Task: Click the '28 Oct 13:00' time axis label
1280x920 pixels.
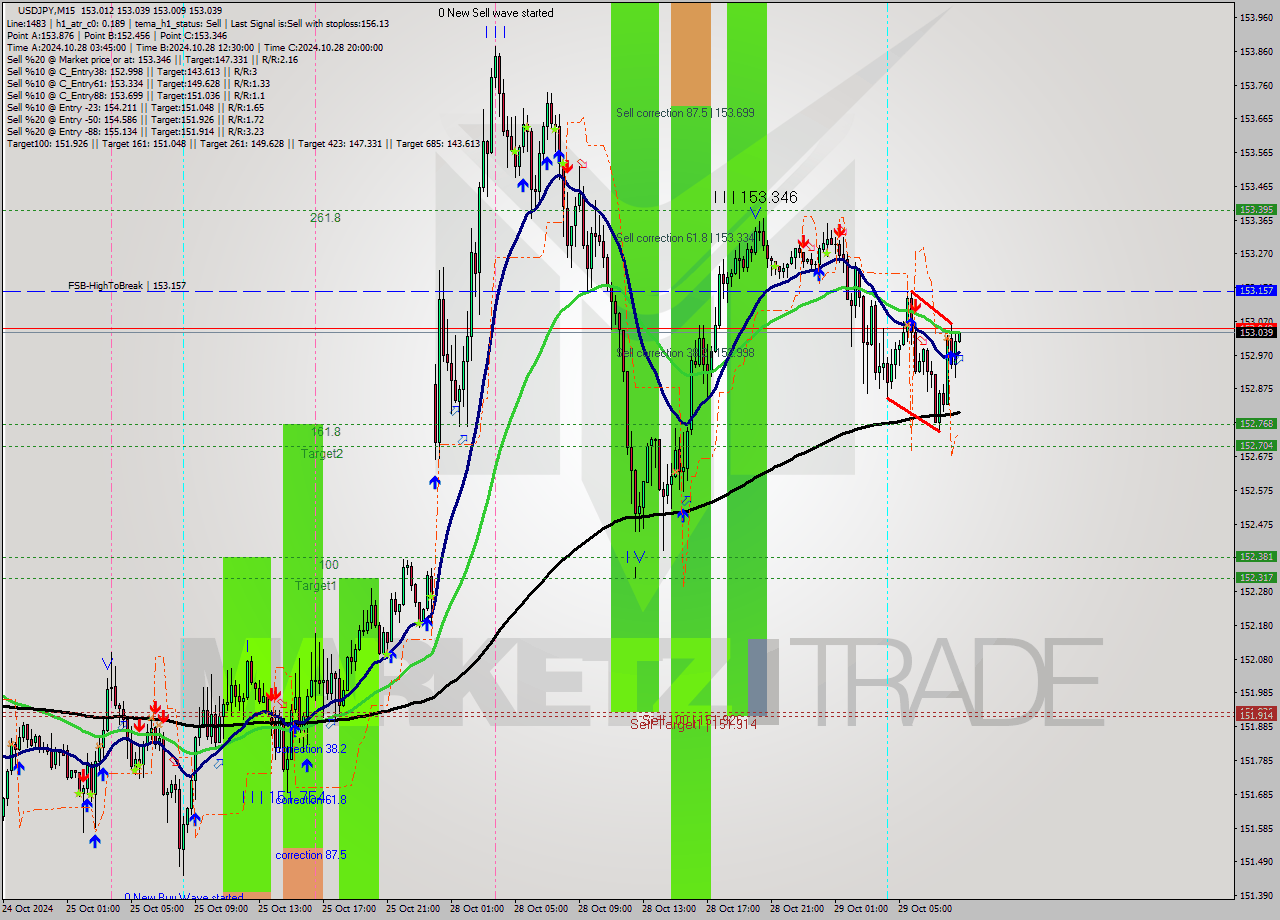Action: pyautogui.click(x=668, y=909)
